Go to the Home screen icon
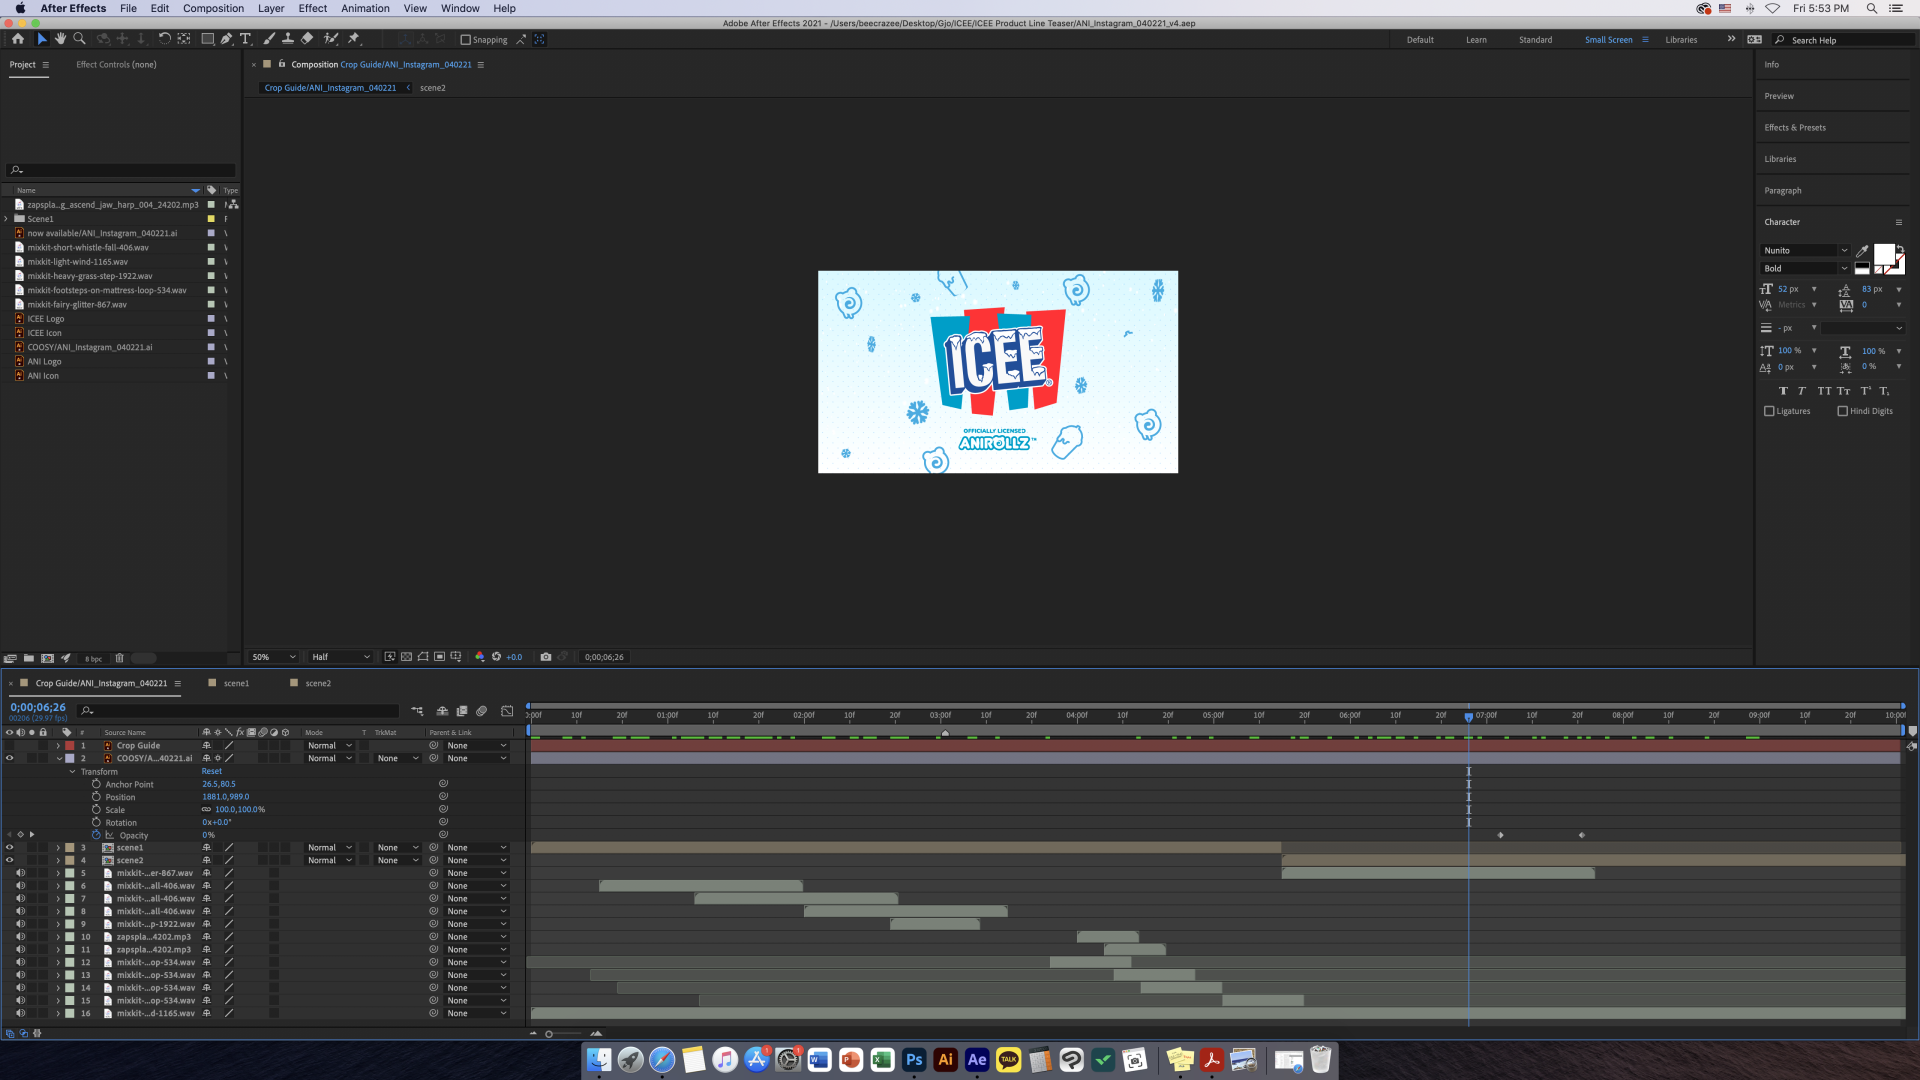This screenshot has width=1920, height=1080. 18,39
